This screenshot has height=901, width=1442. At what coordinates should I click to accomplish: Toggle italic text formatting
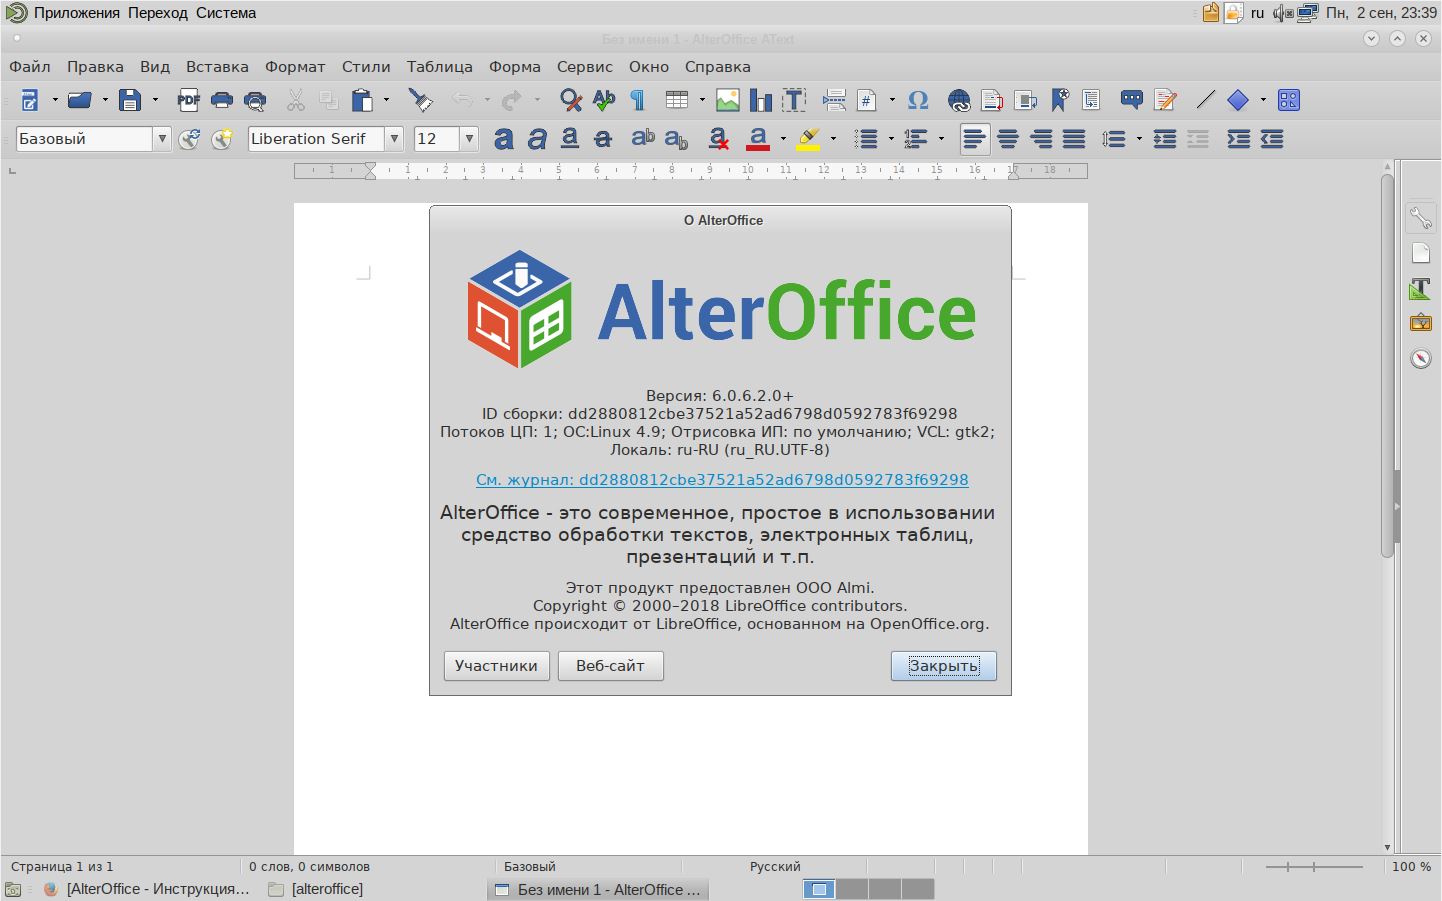tap(537, 139)
